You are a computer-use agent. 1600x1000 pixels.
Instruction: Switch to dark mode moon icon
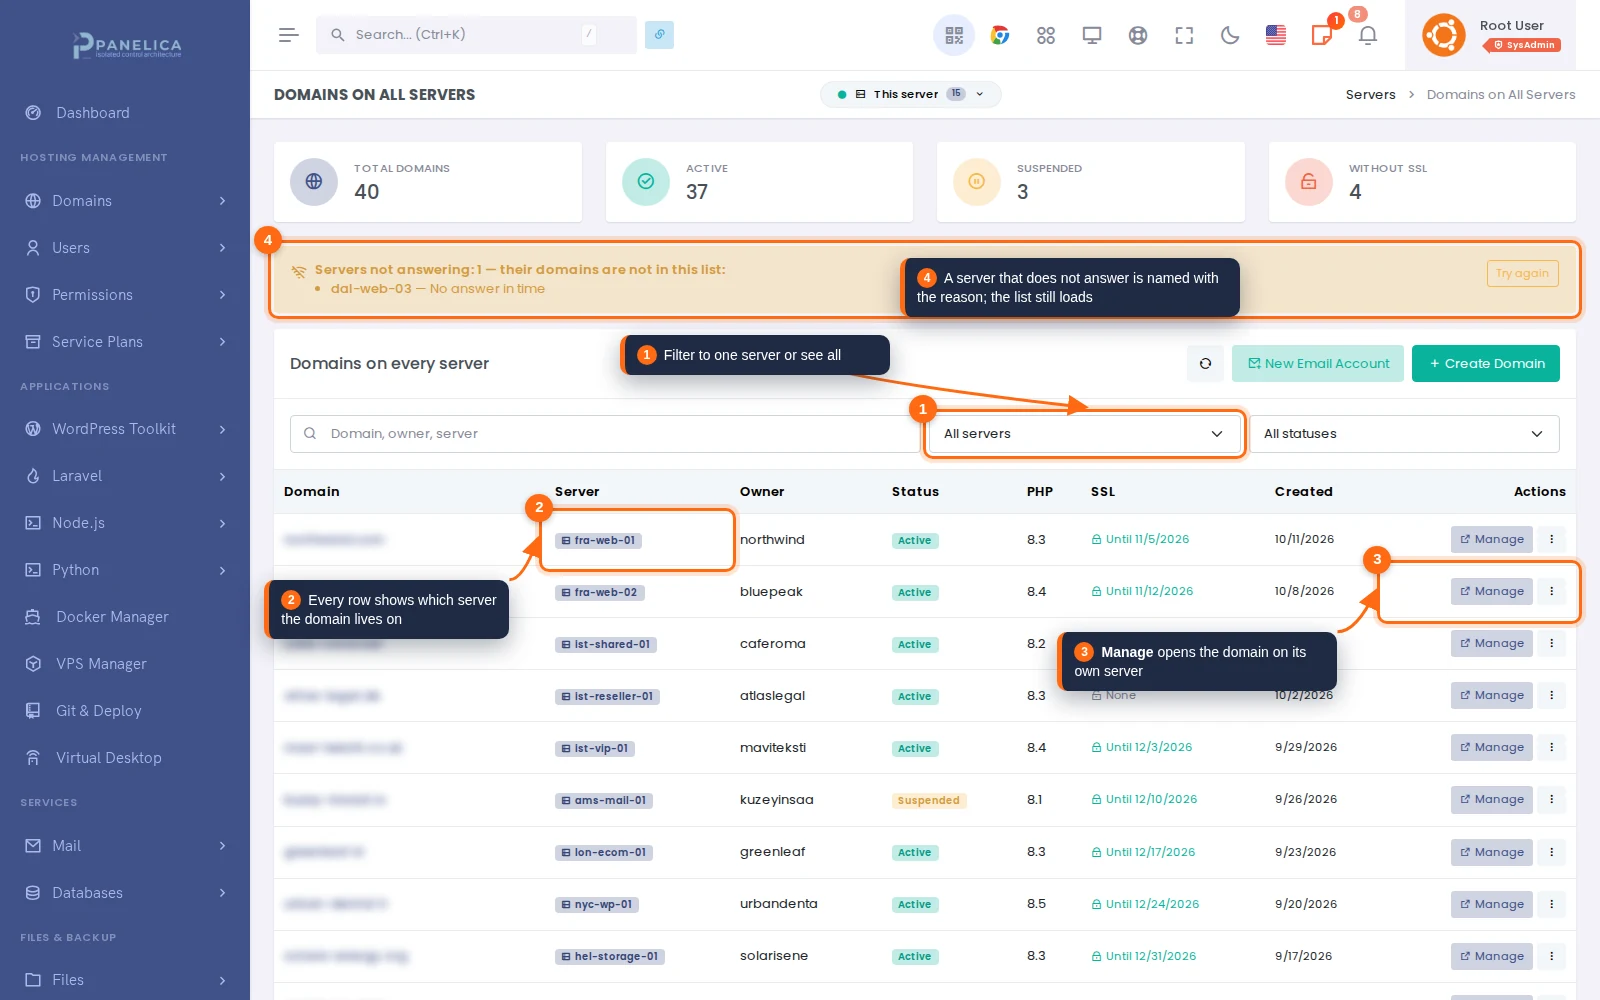point(1230,35)
